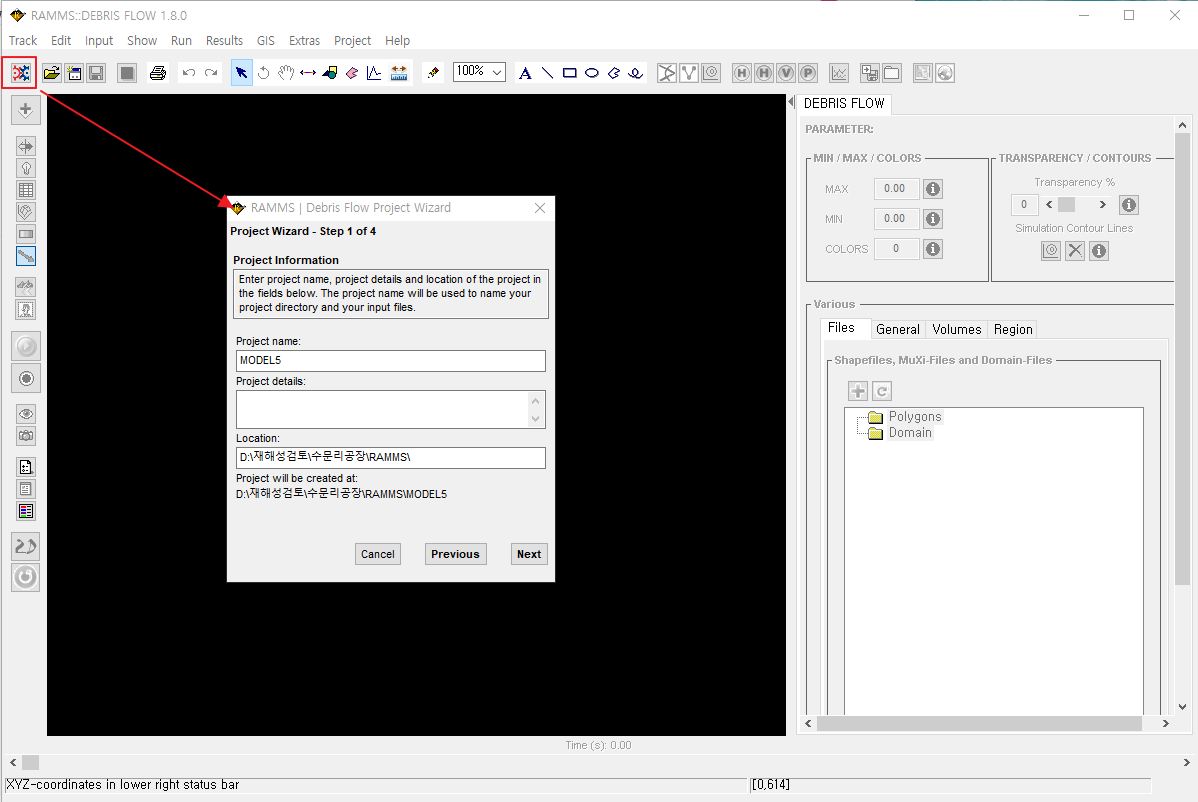
Task: Click the Undo arrow icon
Action: (189, 73)
